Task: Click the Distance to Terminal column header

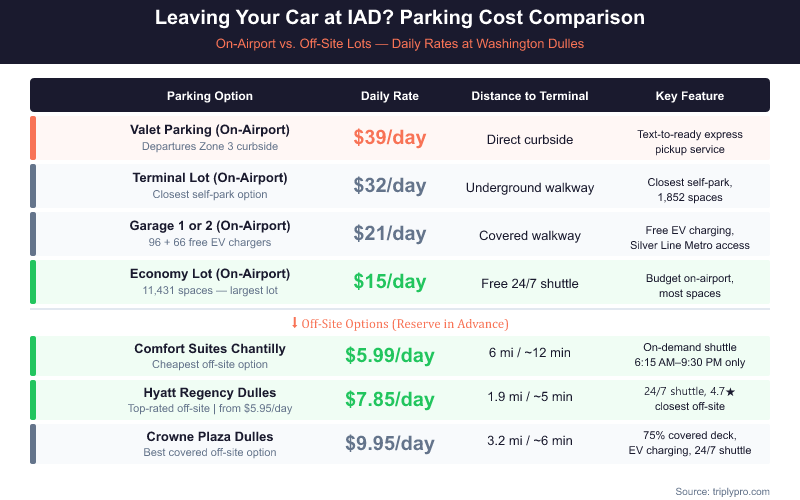Action: [x=530, y=96]
